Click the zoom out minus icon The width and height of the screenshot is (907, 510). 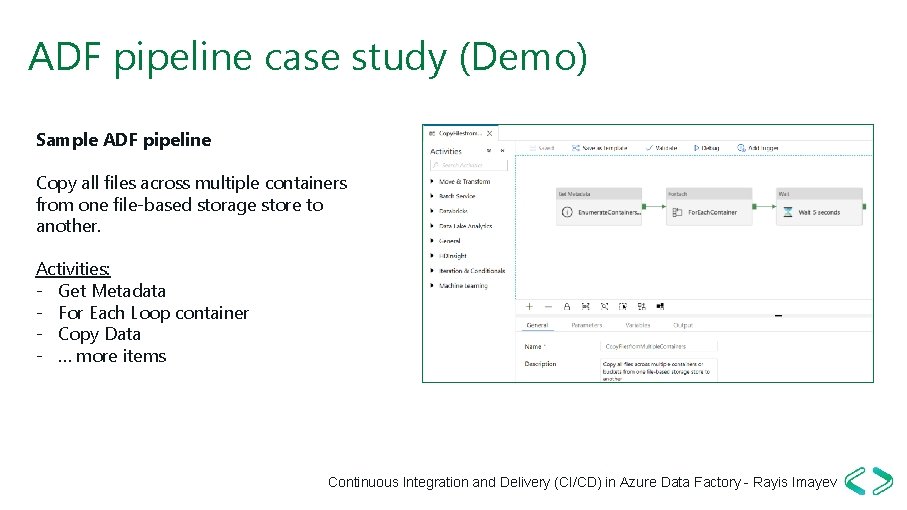click(548, 306)
